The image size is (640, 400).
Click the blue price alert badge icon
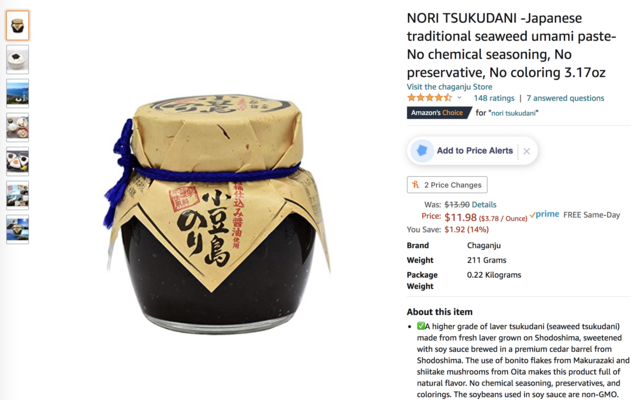coord(422,151)
